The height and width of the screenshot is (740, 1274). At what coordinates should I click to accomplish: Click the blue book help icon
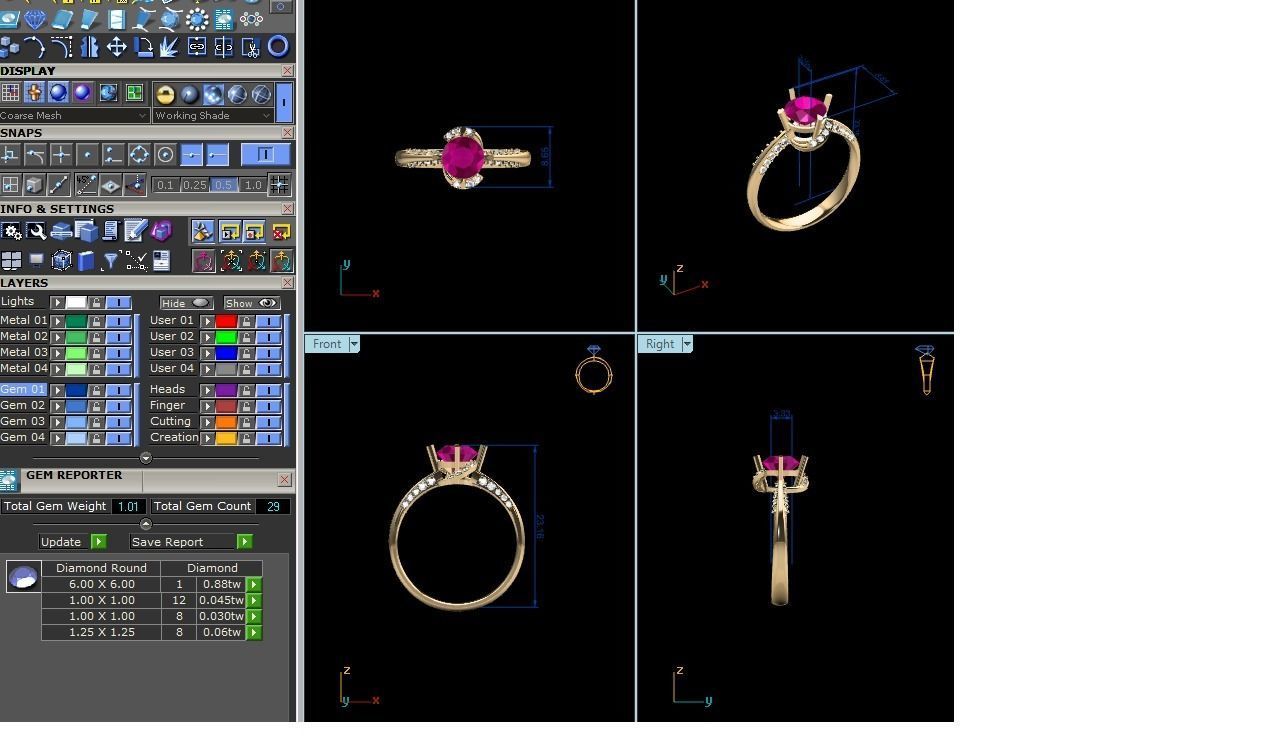click(x=86, y=261)
